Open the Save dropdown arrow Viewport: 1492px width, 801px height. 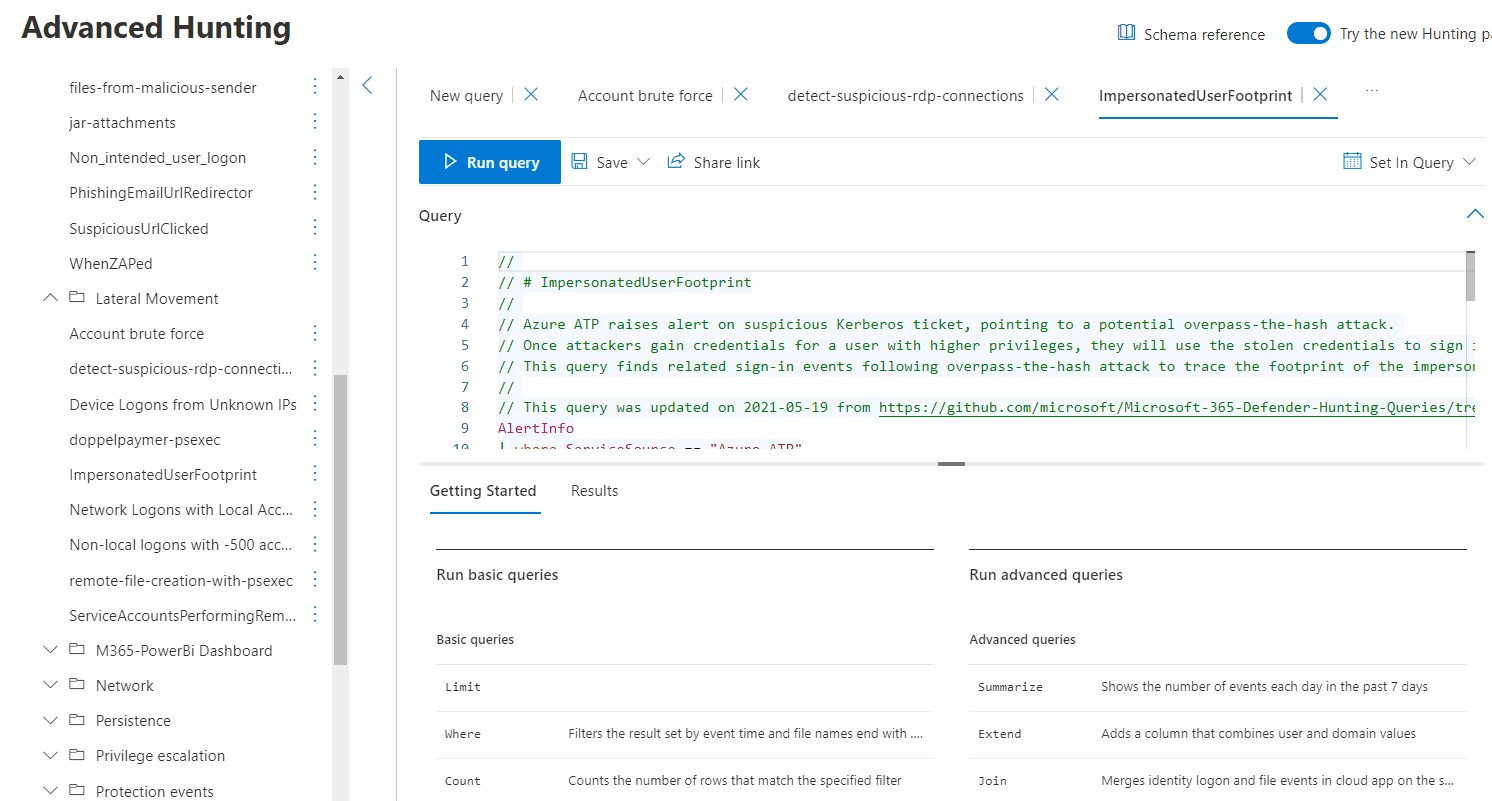(x=643, y=162)
